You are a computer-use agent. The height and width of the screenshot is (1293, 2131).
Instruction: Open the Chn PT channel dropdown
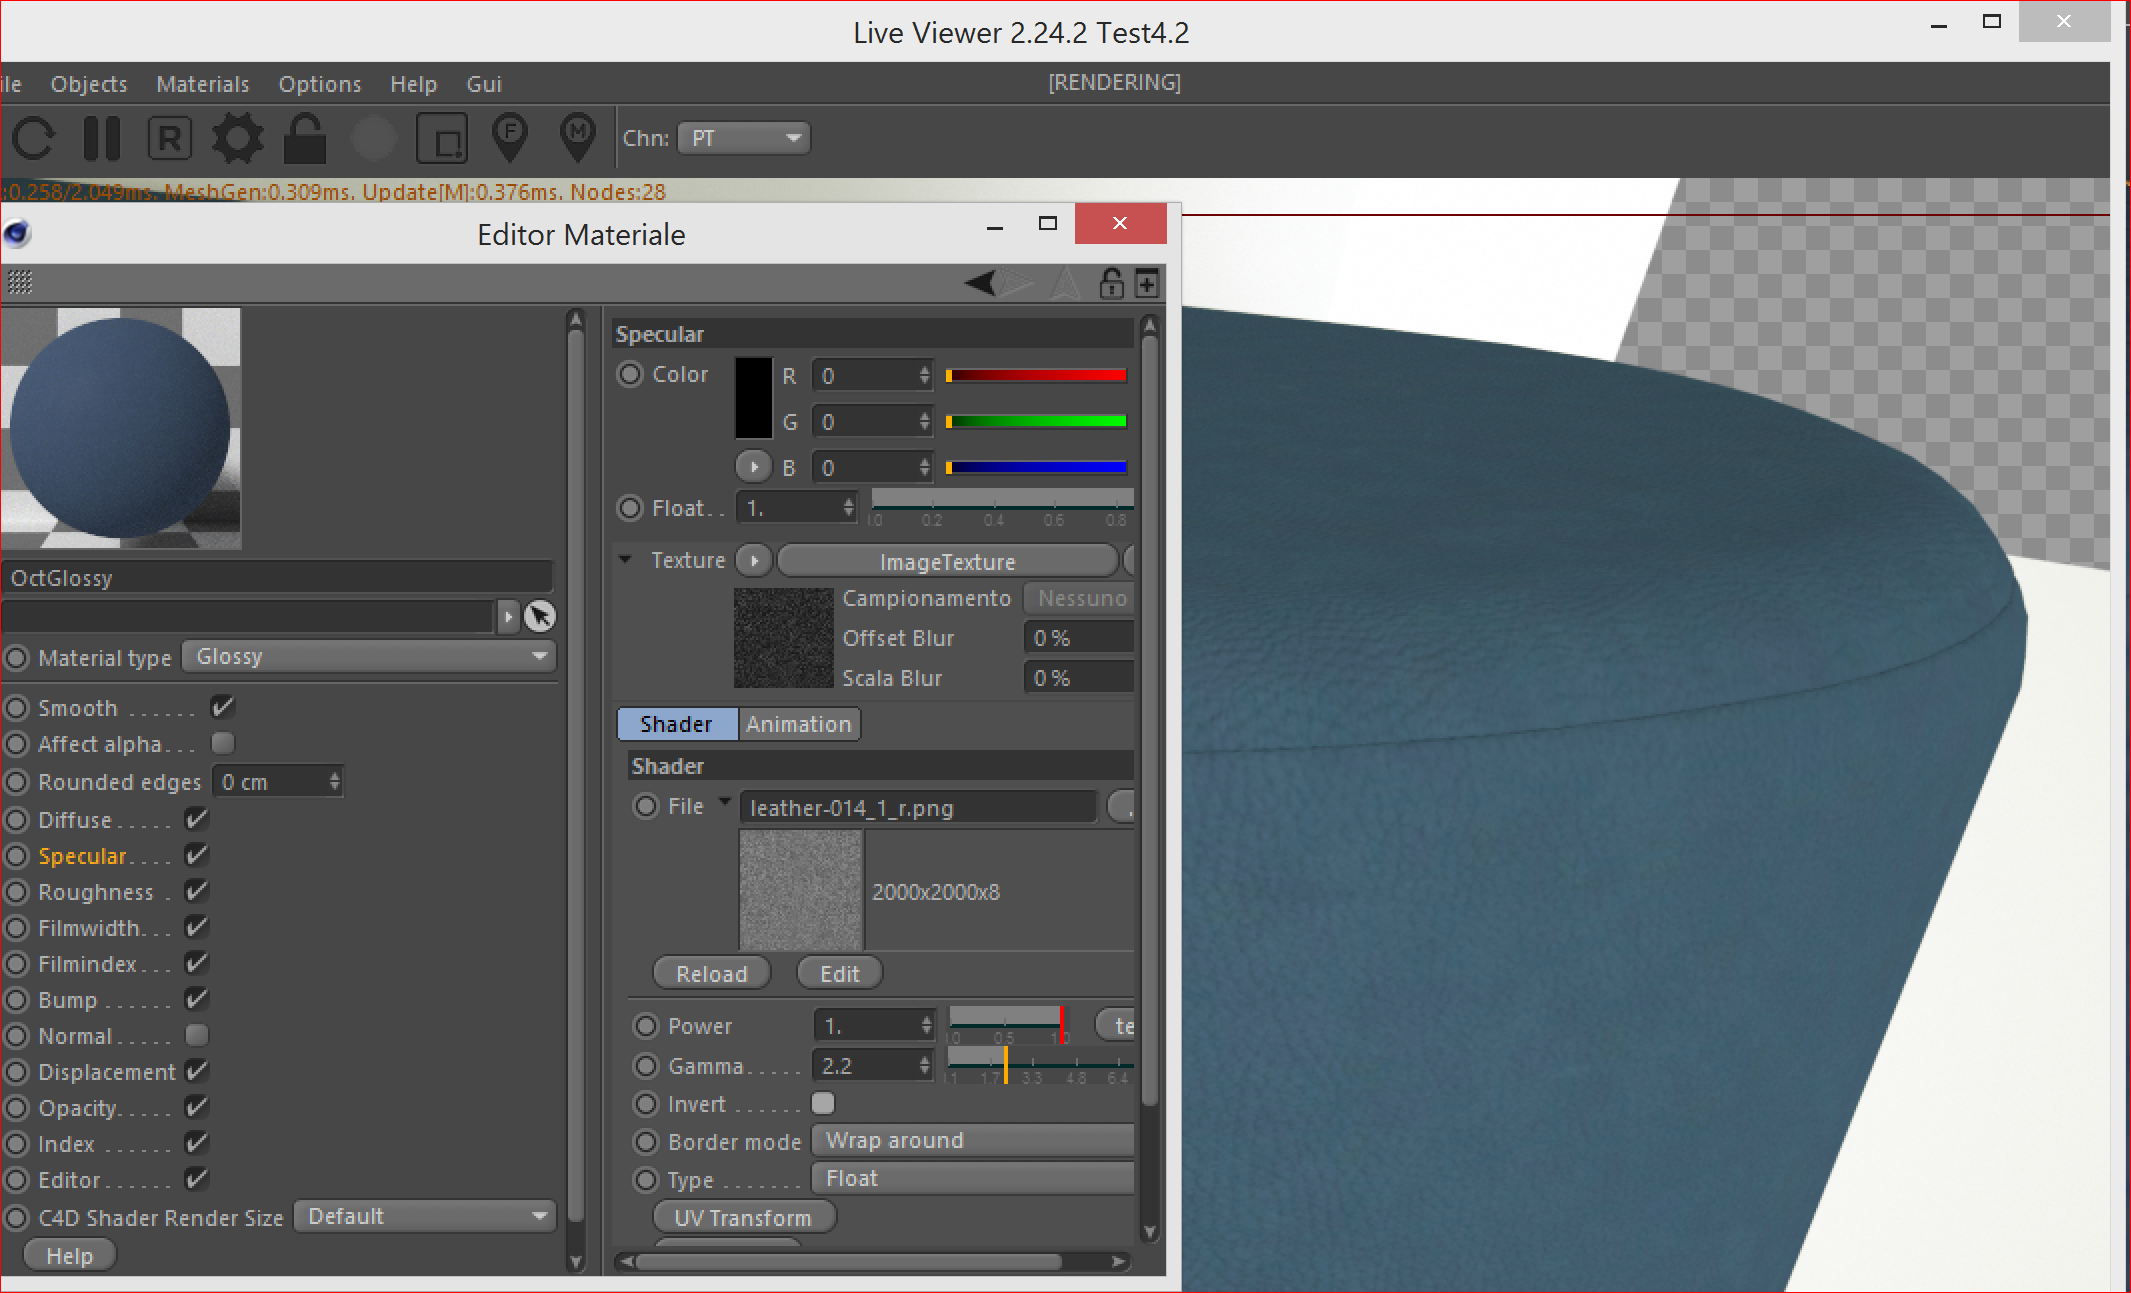744,138
